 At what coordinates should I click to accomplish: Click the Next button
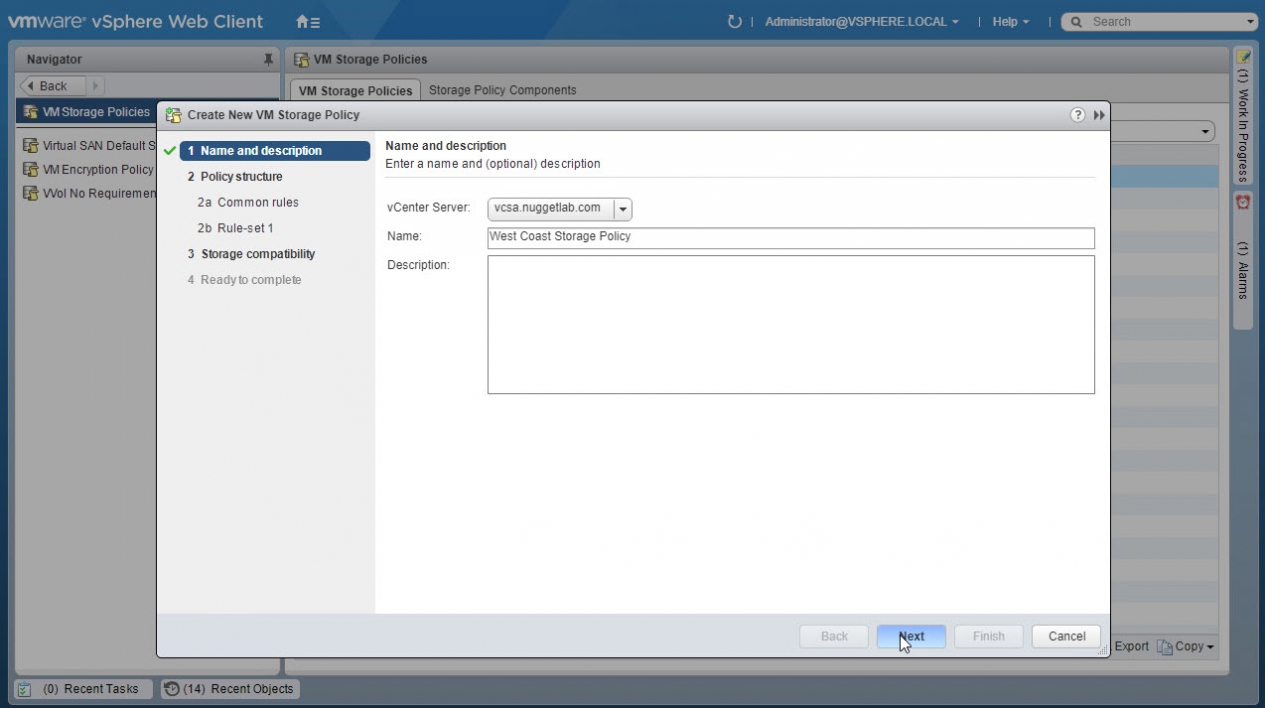pos(911,636)
